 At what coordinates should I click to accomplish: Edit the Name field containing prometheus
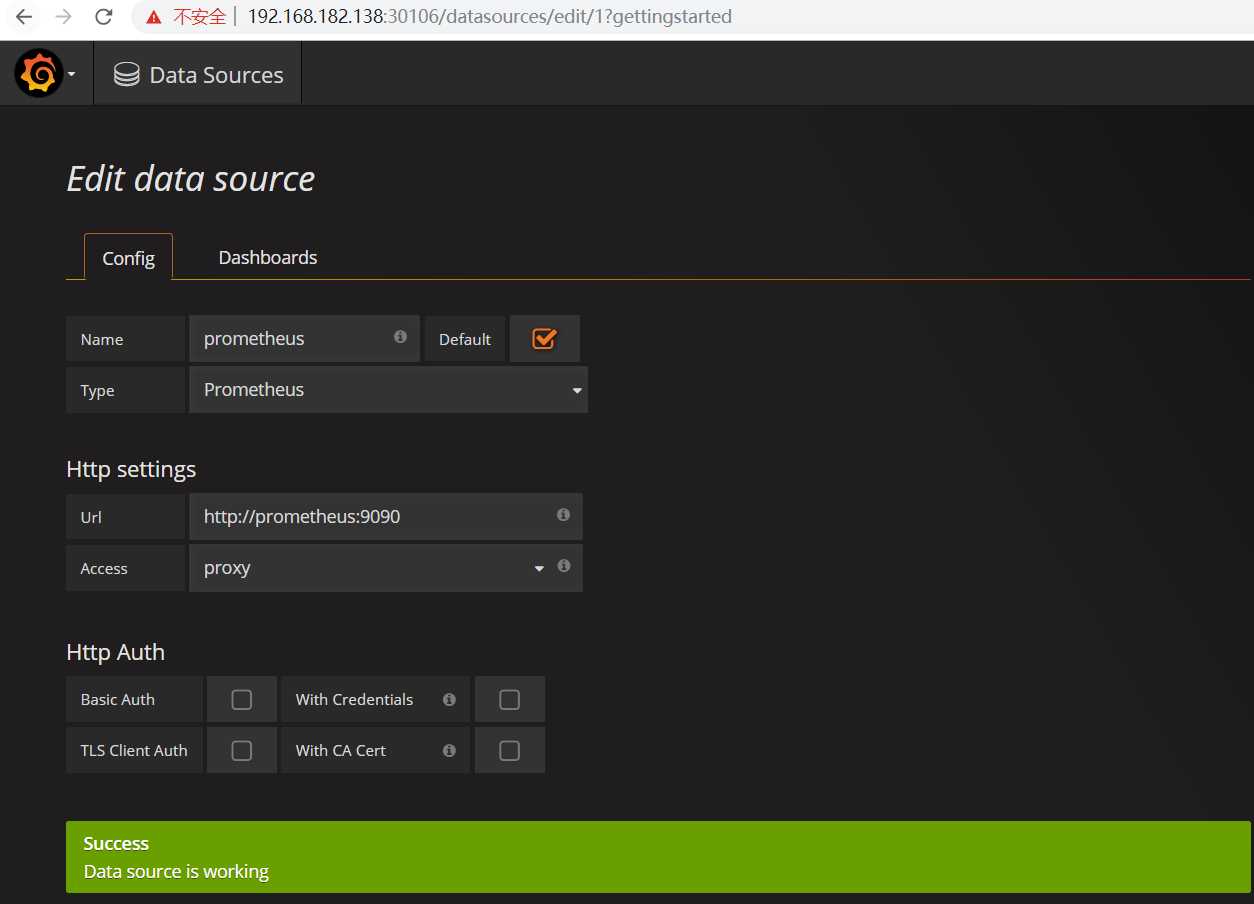click(304, 339)
